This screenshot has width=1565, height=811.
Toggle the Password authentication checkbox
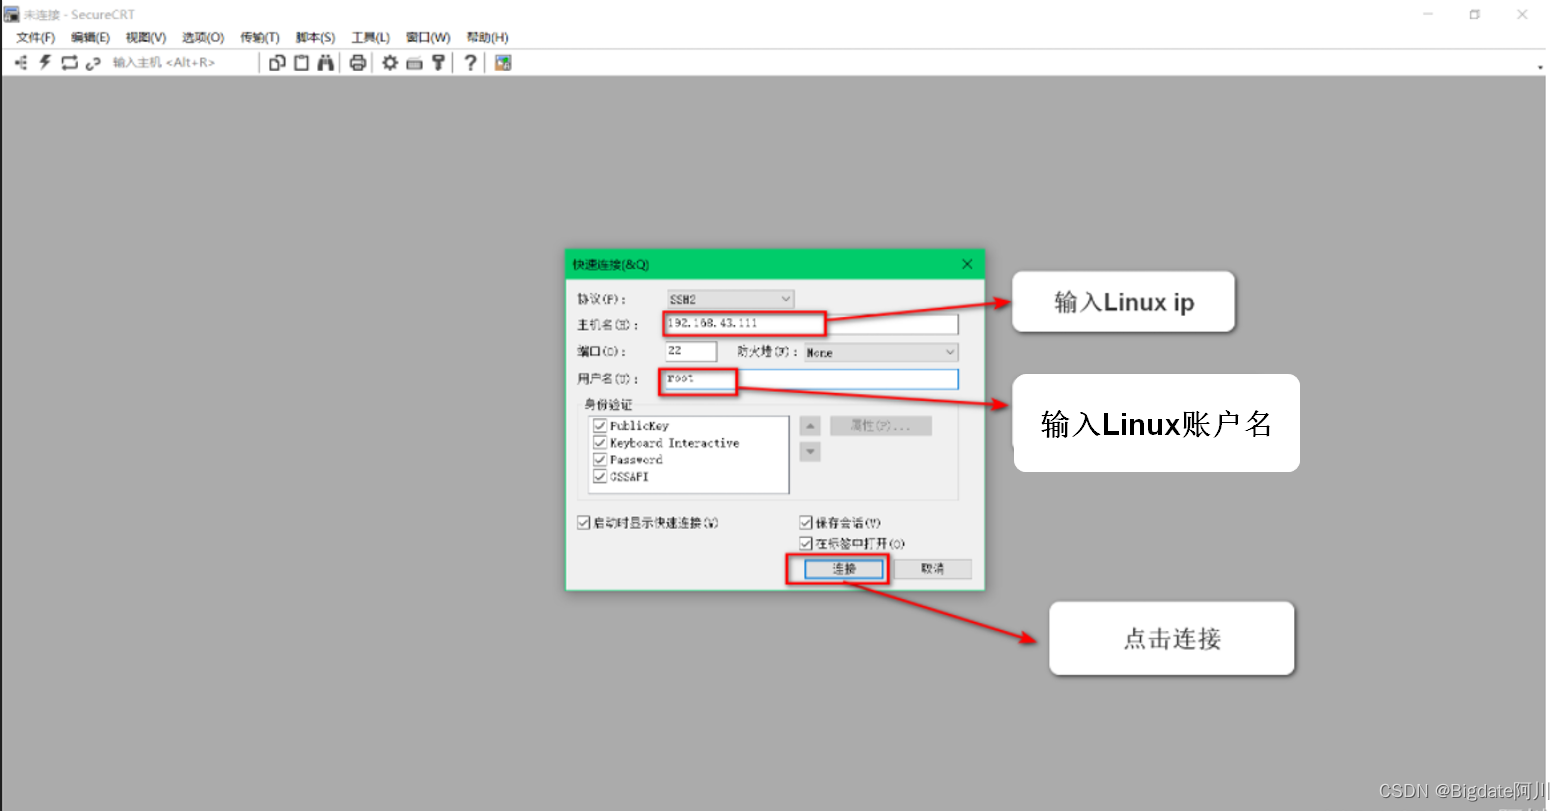600,460
